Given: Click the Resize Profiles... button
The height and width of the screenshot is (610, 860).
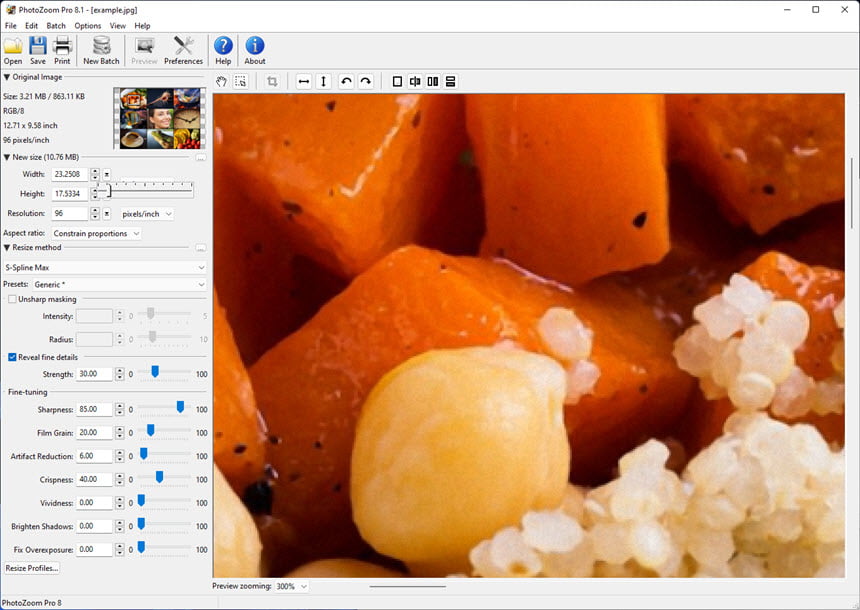Looking at the screenshot, I should [x=32, y=568].
